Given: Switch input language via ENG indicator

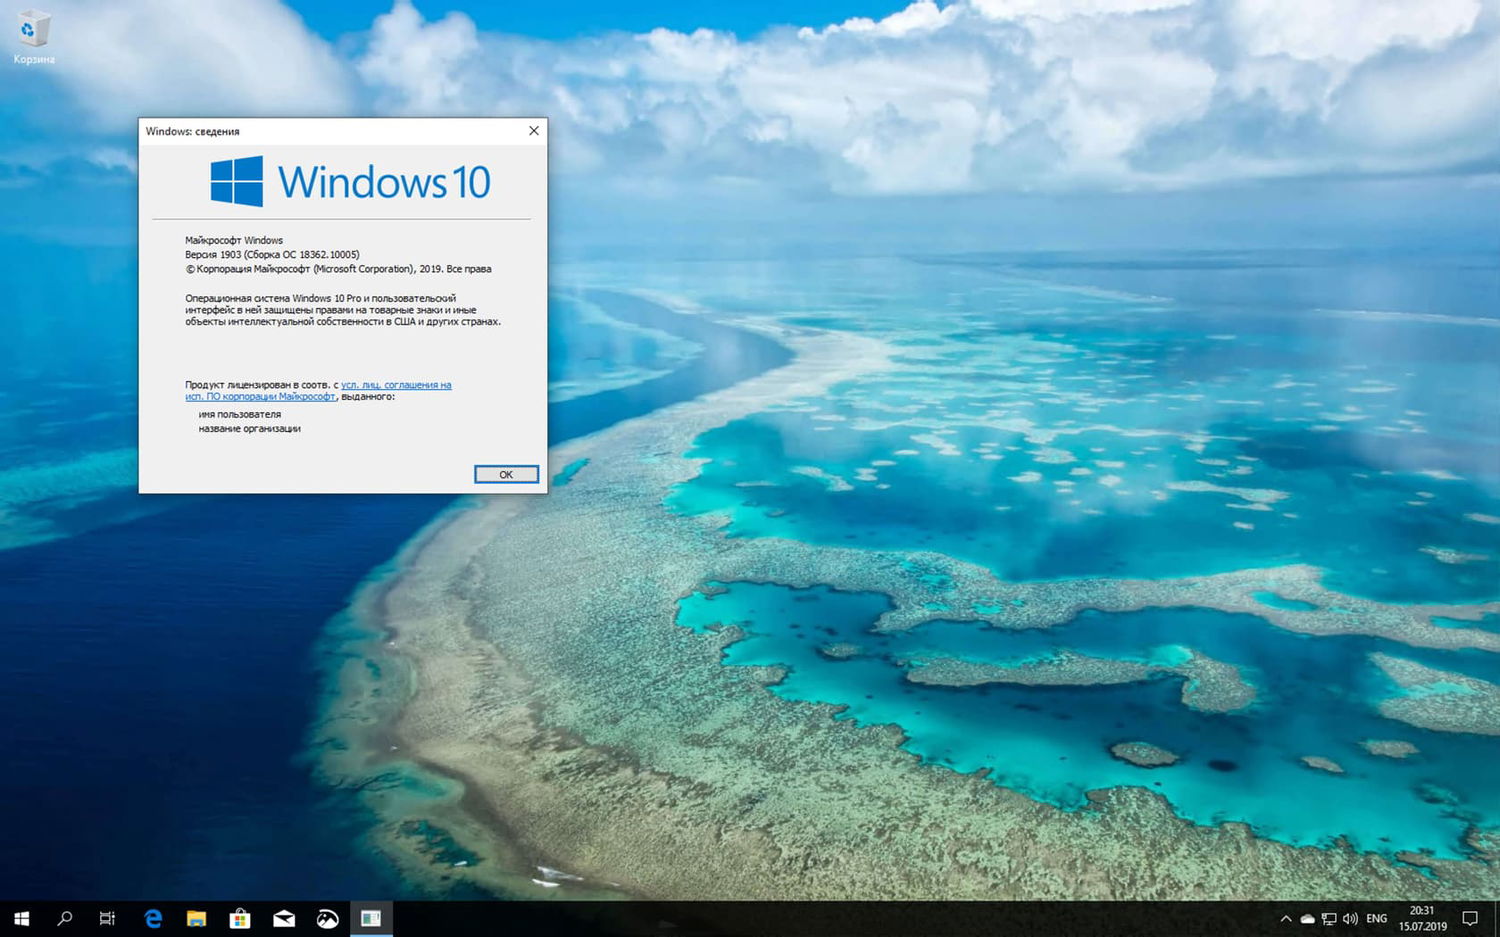Looking at the screenshot, I should (x=1376, y=918).
